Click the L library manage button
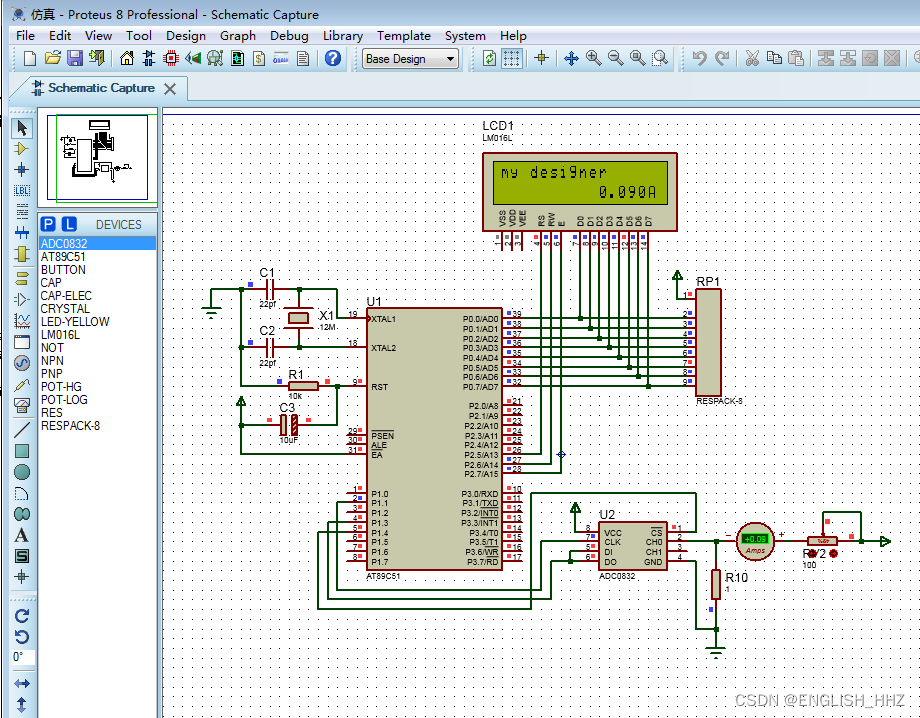Screen dimensions: 920x718 point(68,224)
